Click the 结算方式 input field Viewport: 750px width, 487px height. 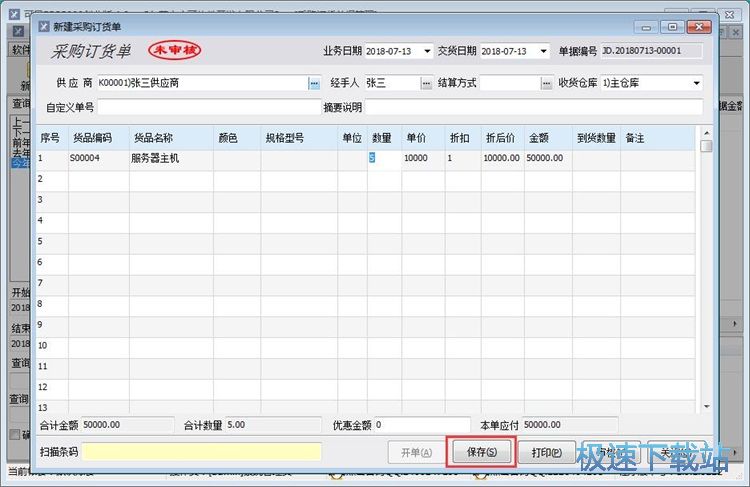510,83
